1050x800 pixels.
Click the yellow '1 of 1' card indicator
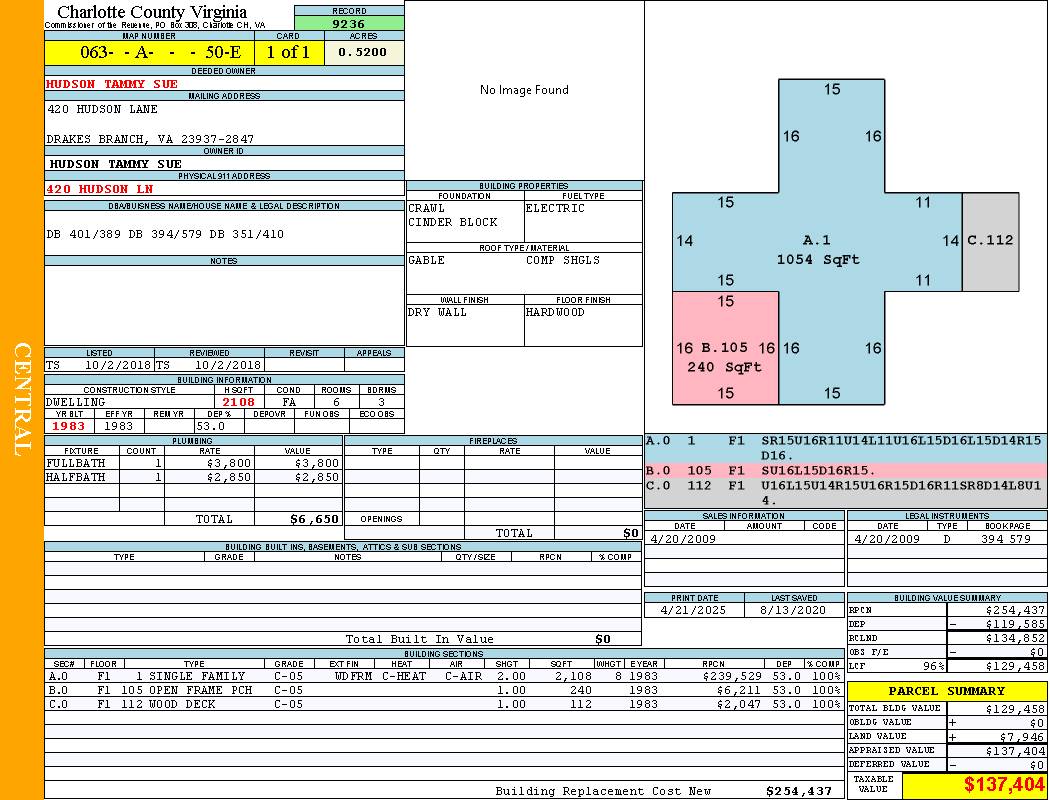[289, 53]
